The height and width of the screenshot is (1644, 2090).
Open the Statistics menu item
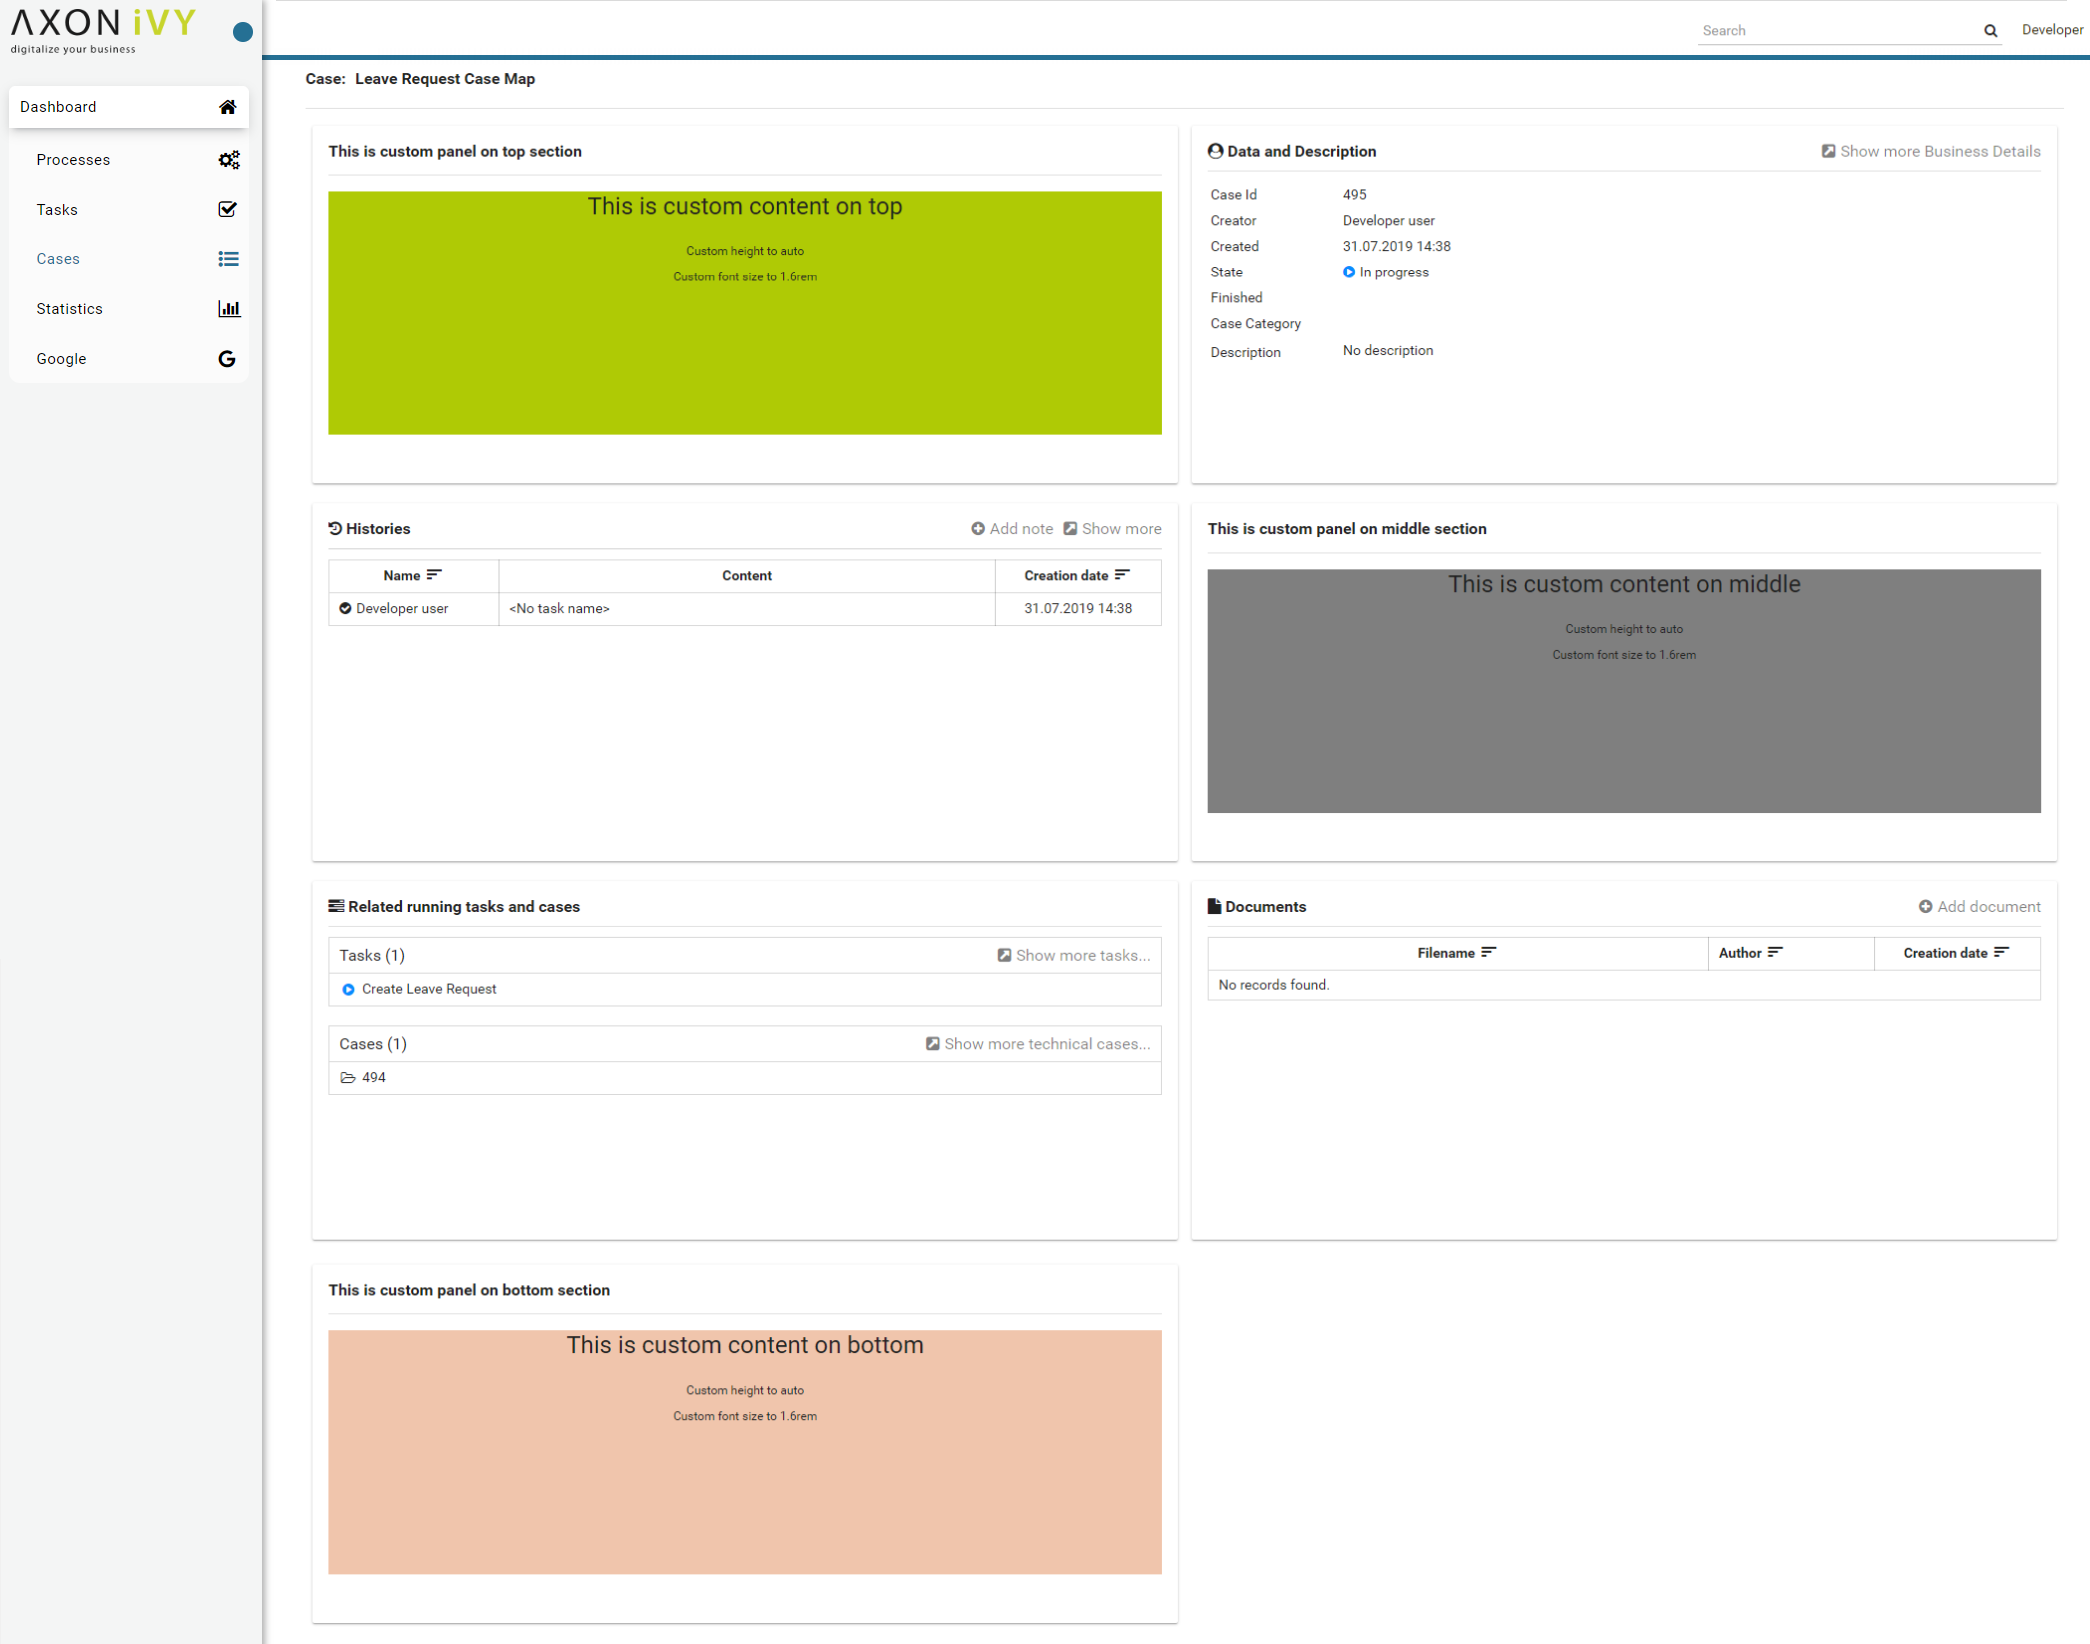pos(70,309)
